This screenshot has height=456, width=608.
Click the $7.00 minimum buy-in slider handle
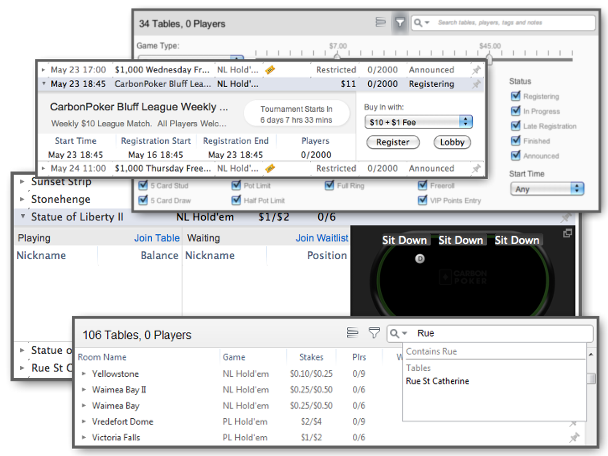pos(337,56)
